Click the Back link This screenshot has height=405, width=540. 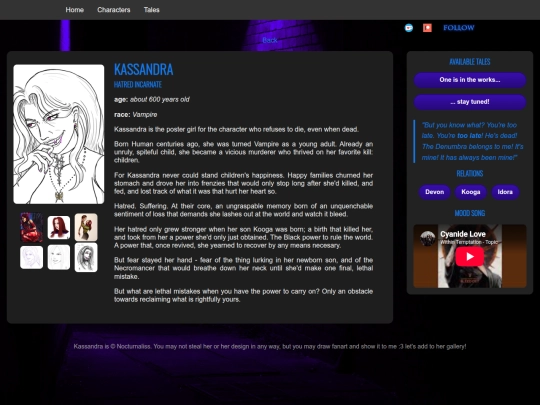[x=270, y=40]
